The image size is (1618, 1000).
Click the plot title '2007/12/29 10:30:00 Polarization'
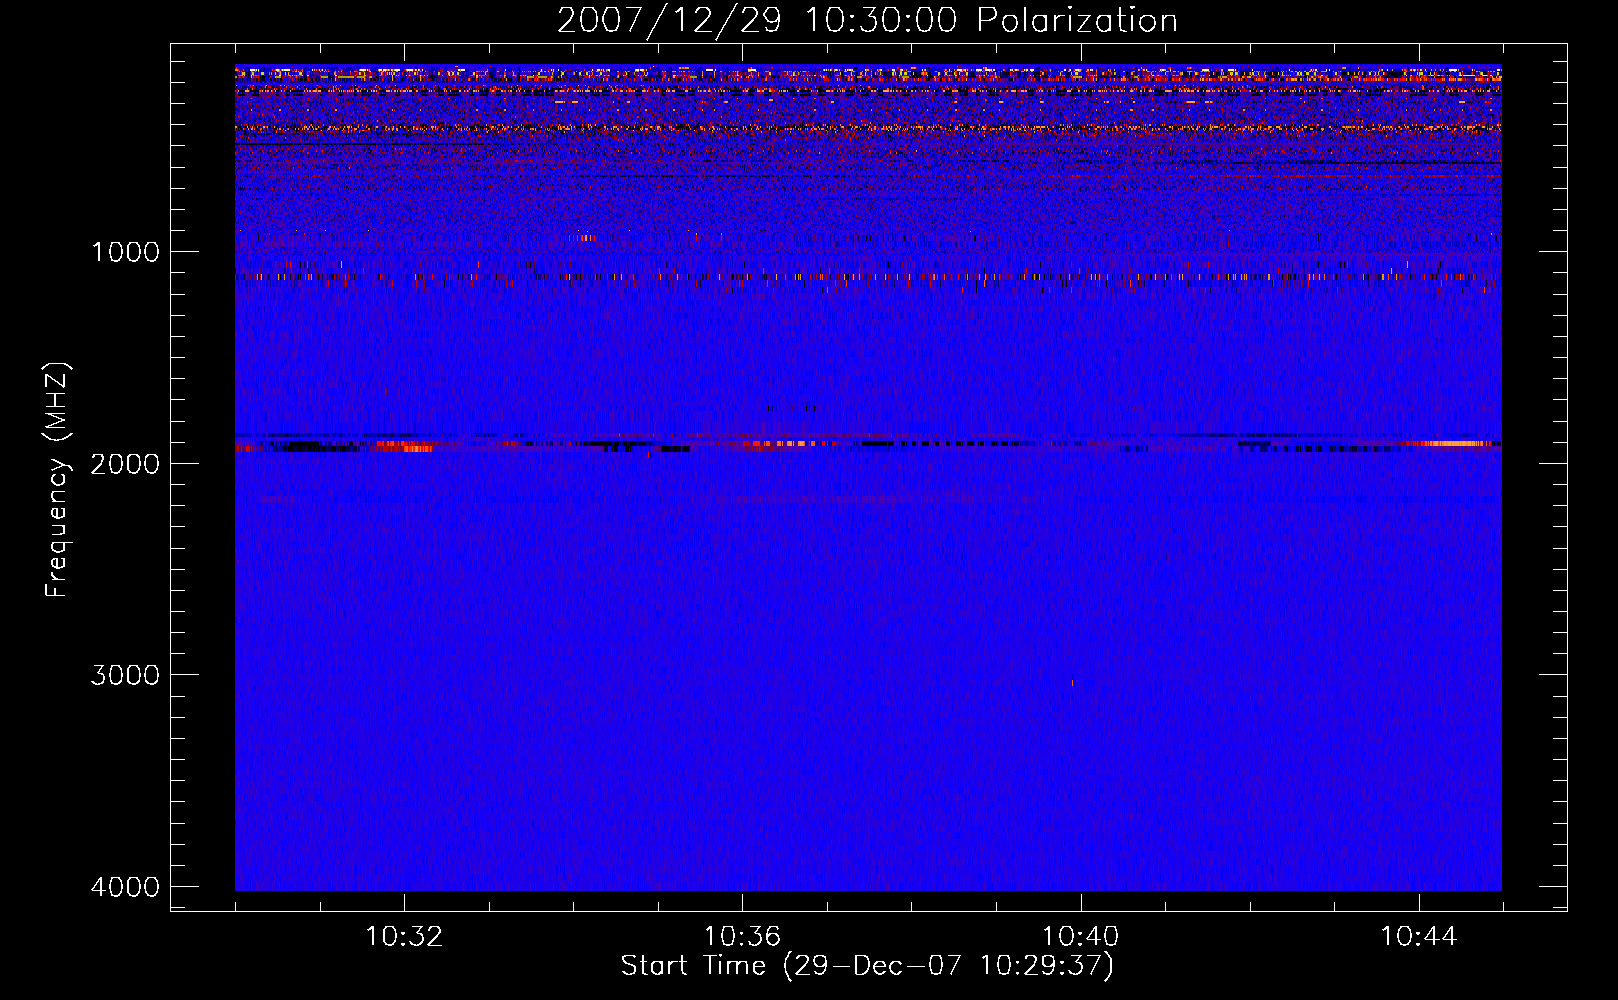tap(867, 21)
